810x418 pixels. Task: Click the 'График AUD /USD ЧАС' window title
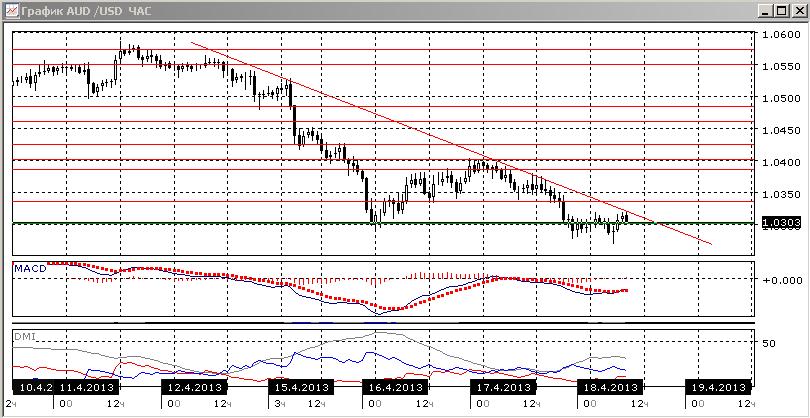coord(87,11)
